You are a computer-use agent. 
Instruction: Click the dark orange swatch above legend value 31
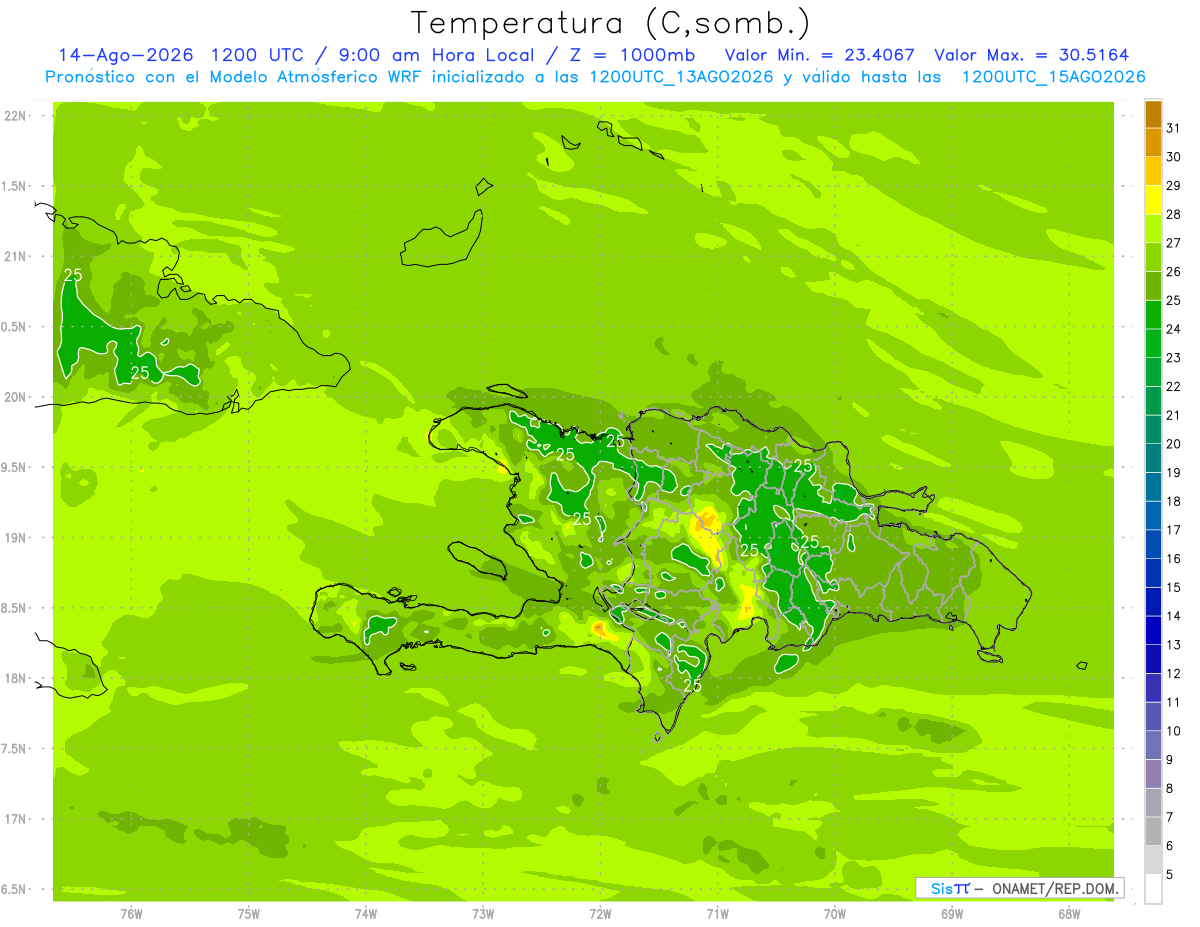(x=1153, y=113)
